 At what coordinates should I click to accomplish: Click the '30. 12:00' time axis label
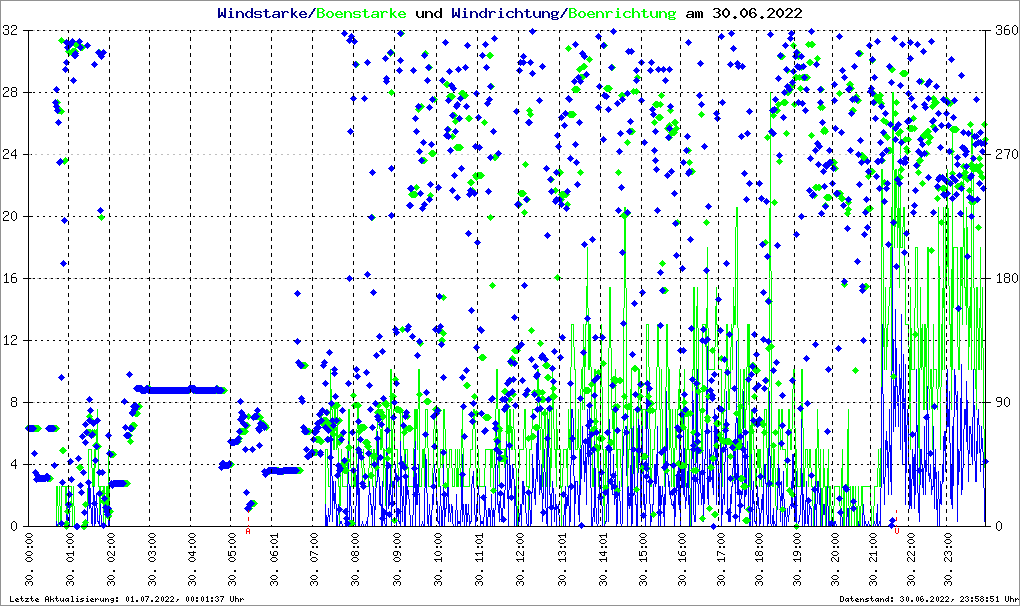[x=520, y=559]
